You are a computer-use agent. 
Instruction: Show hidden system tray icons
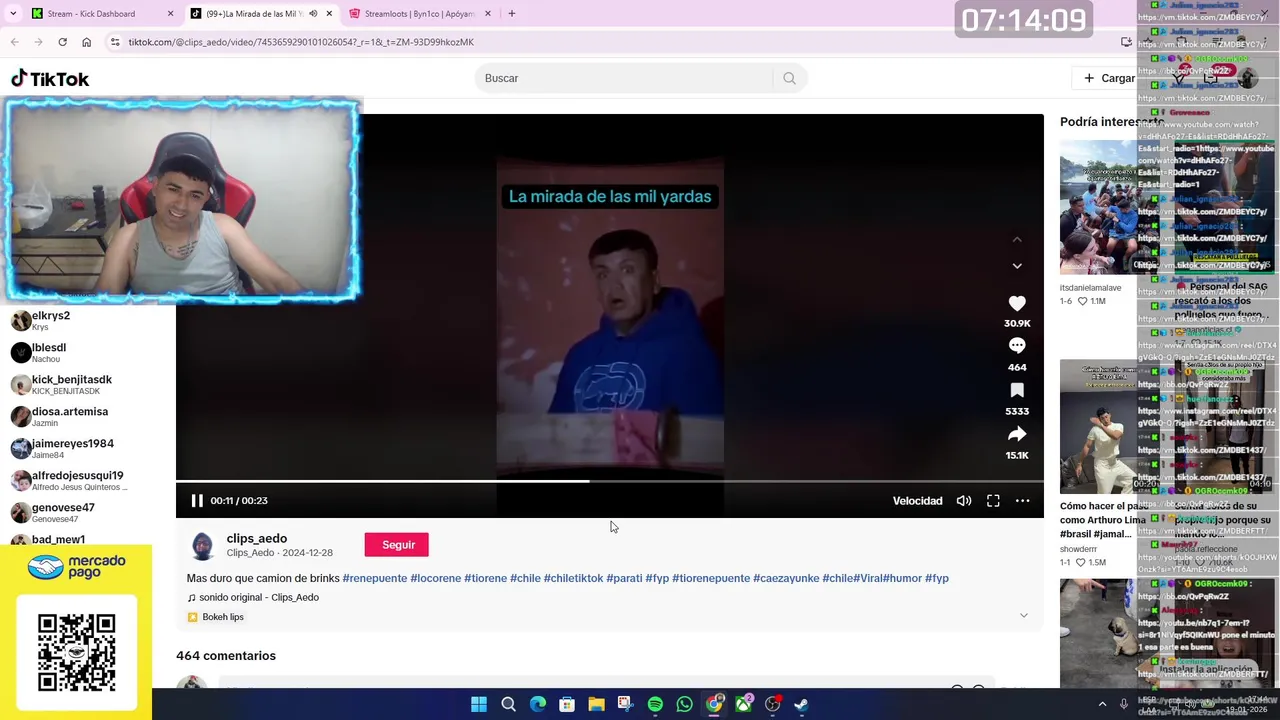(x=1102, y=705)
